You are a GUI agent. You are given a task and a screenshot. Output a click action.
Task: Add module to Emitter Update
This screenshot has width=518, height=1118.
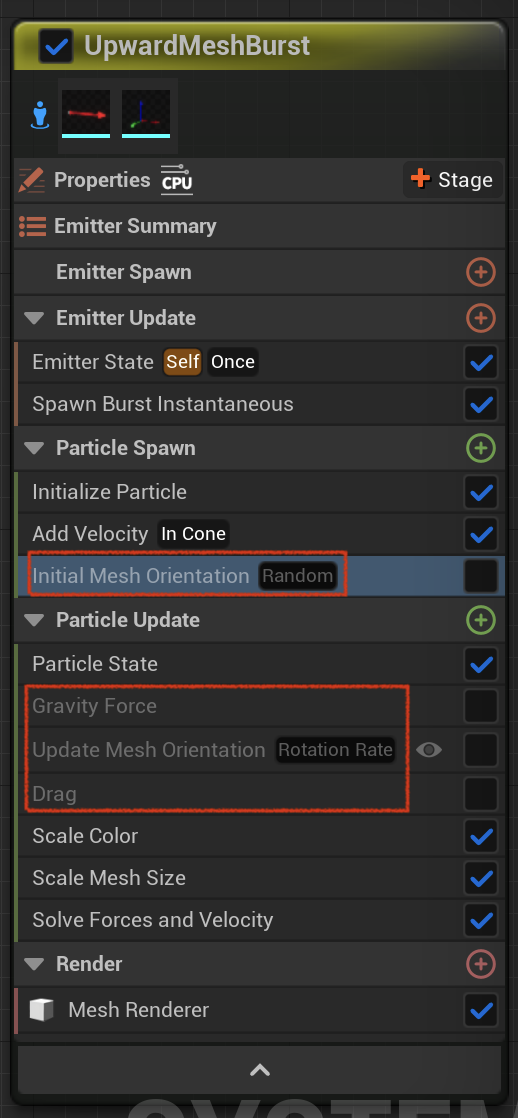click(480, 317)
